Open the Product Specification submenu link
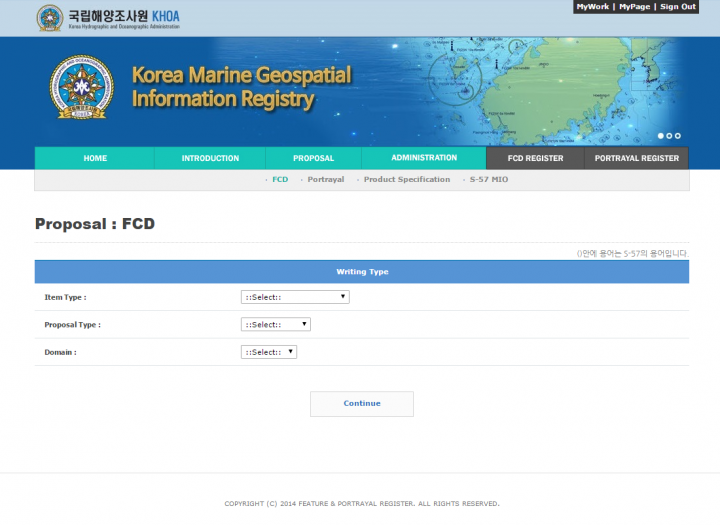The height and width of the screenshot is (525, 720). (406, 180)
